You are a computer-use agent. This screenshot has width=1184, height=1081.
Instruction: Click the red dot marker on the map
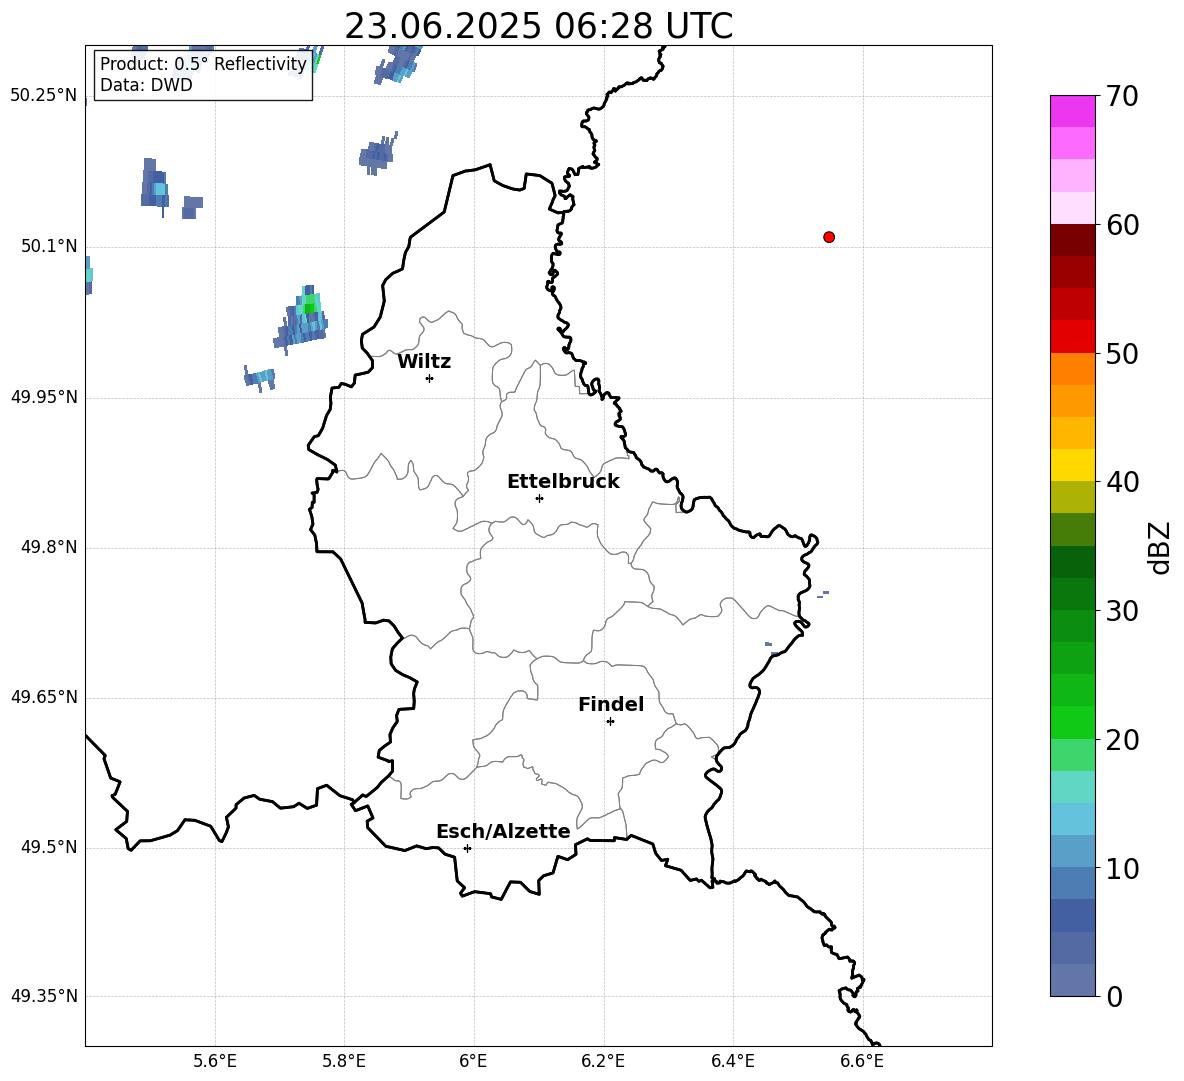[x=828, y=237]
